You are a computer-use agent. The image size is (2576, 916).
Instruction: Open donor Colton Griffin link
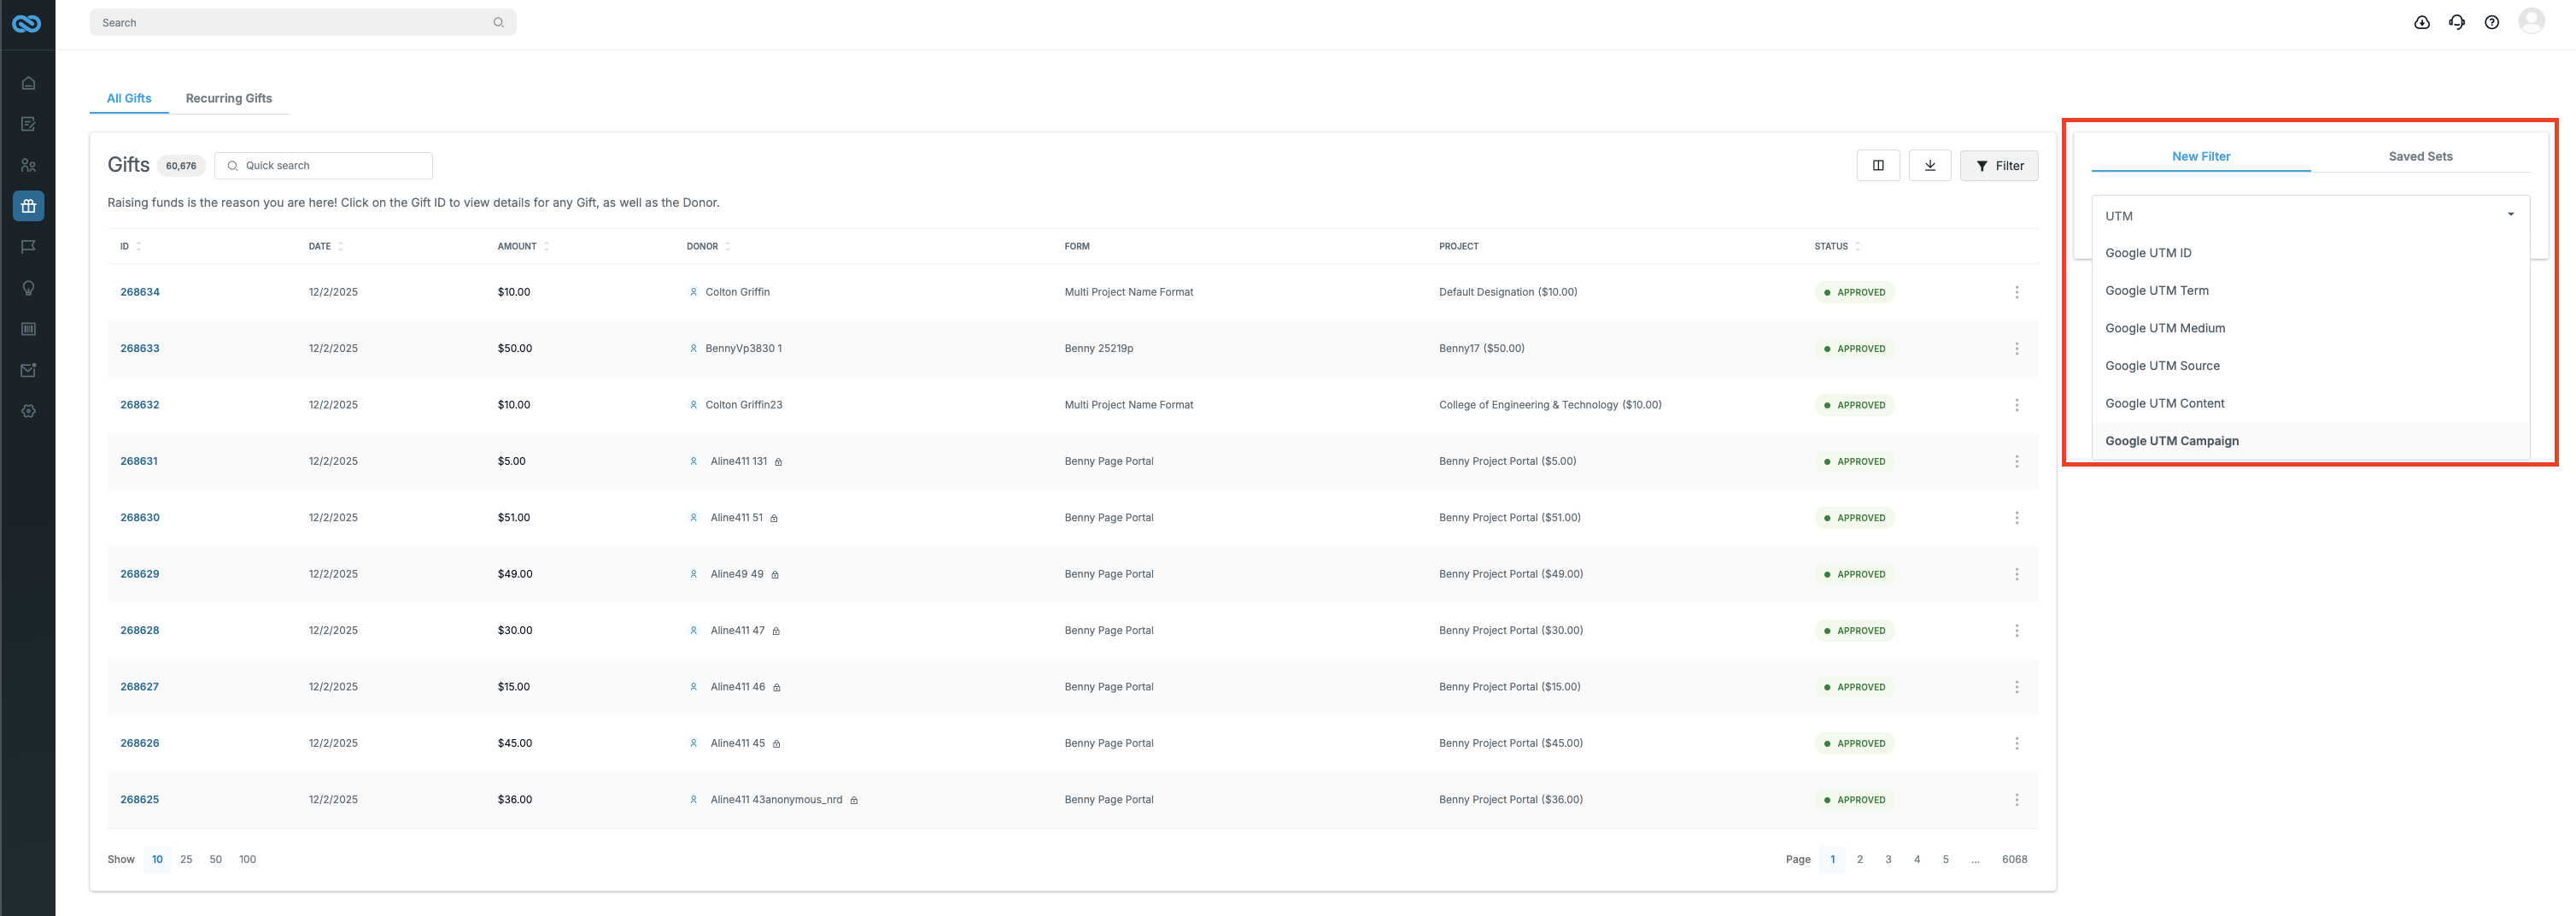coord(737,292)
